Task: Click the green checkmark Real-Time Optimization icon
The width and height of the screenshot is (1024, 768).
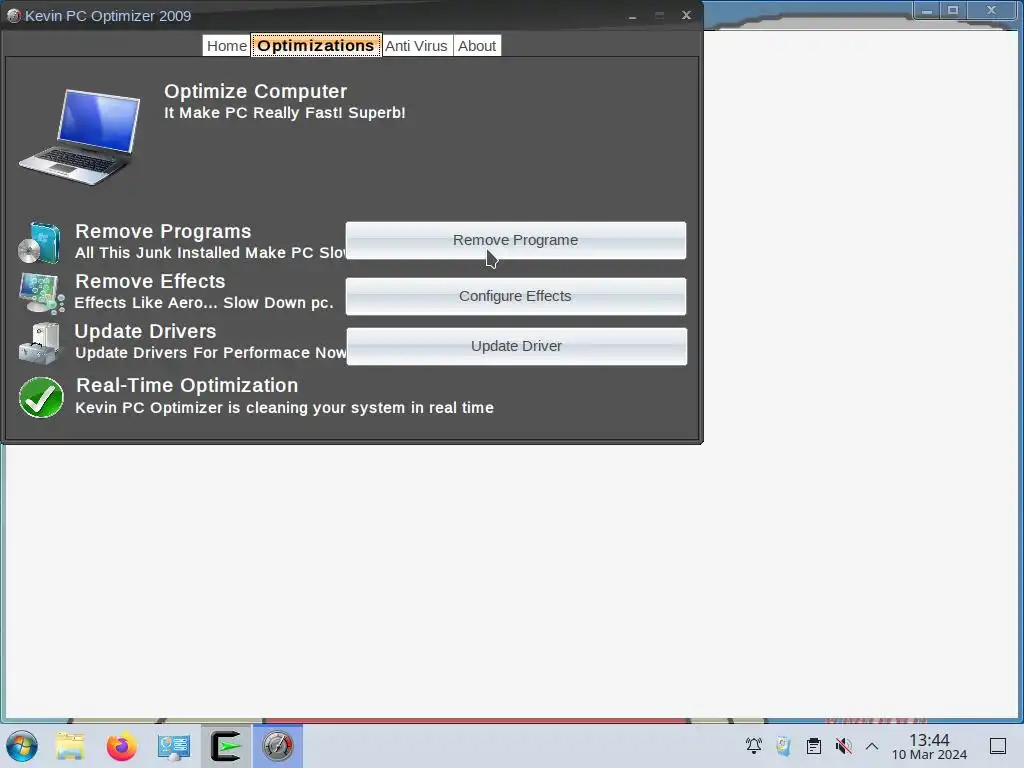Action: pyautogui.click(x=41, y=397)
